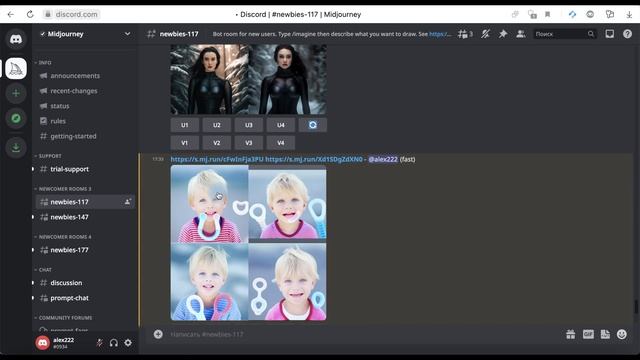Open user settings gear icon

click(x=128, y=343)
